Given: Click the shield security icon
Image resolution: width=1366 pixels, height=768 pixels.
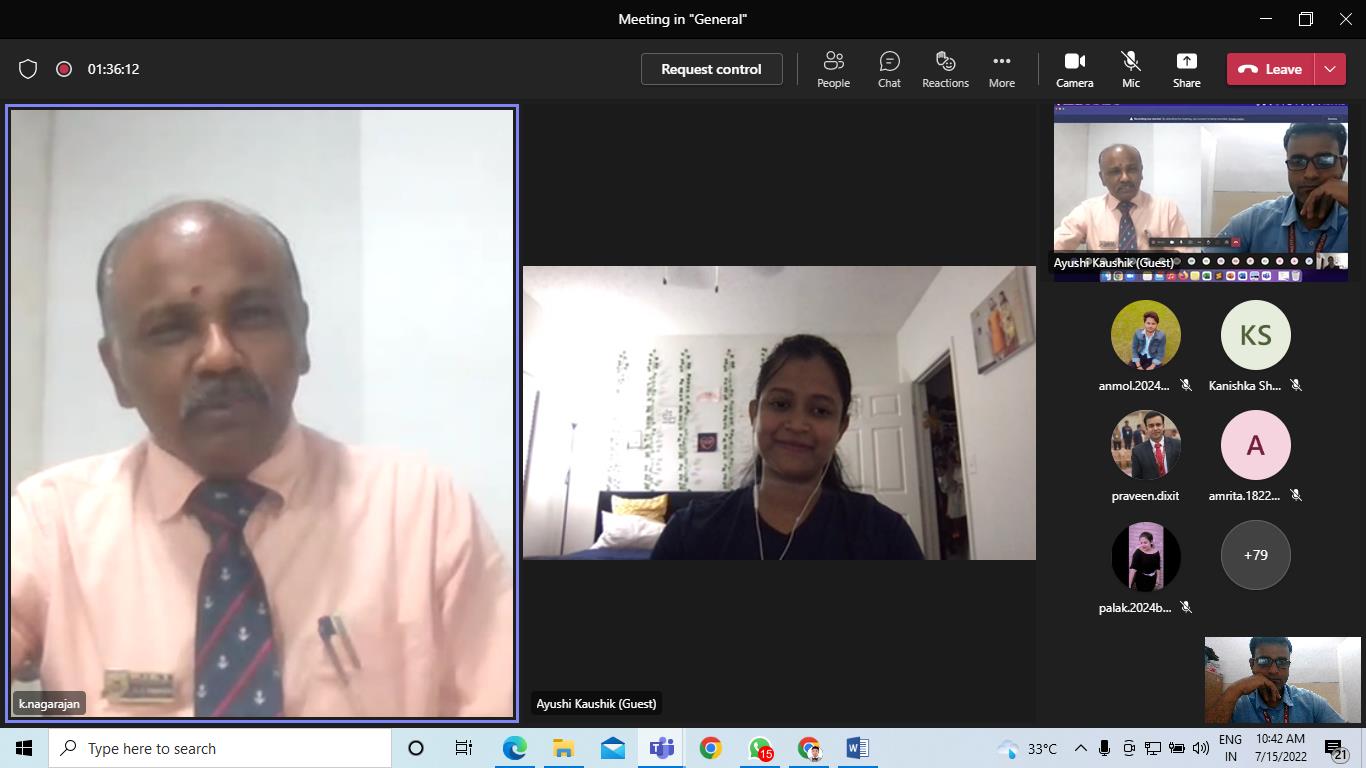Looking at the screenshot, I should 28,69.
